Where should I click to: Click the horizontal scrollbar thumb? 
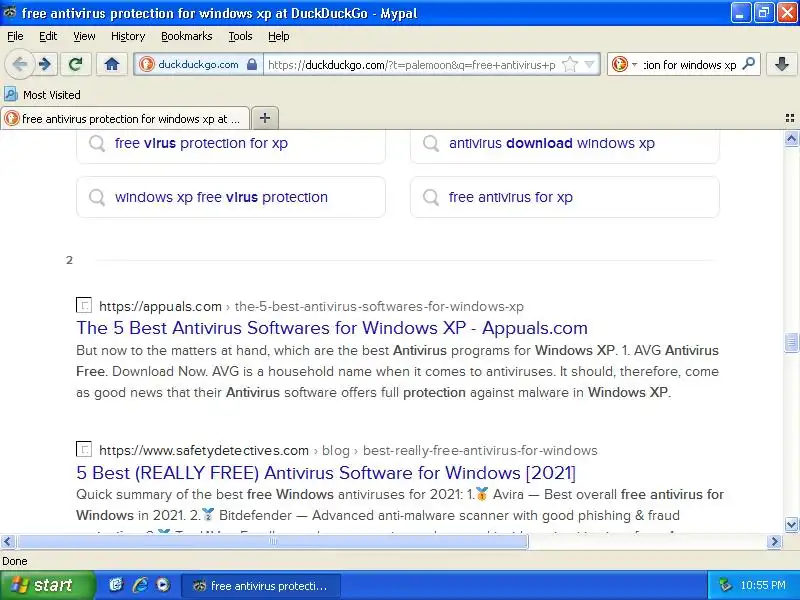[272, 541]
